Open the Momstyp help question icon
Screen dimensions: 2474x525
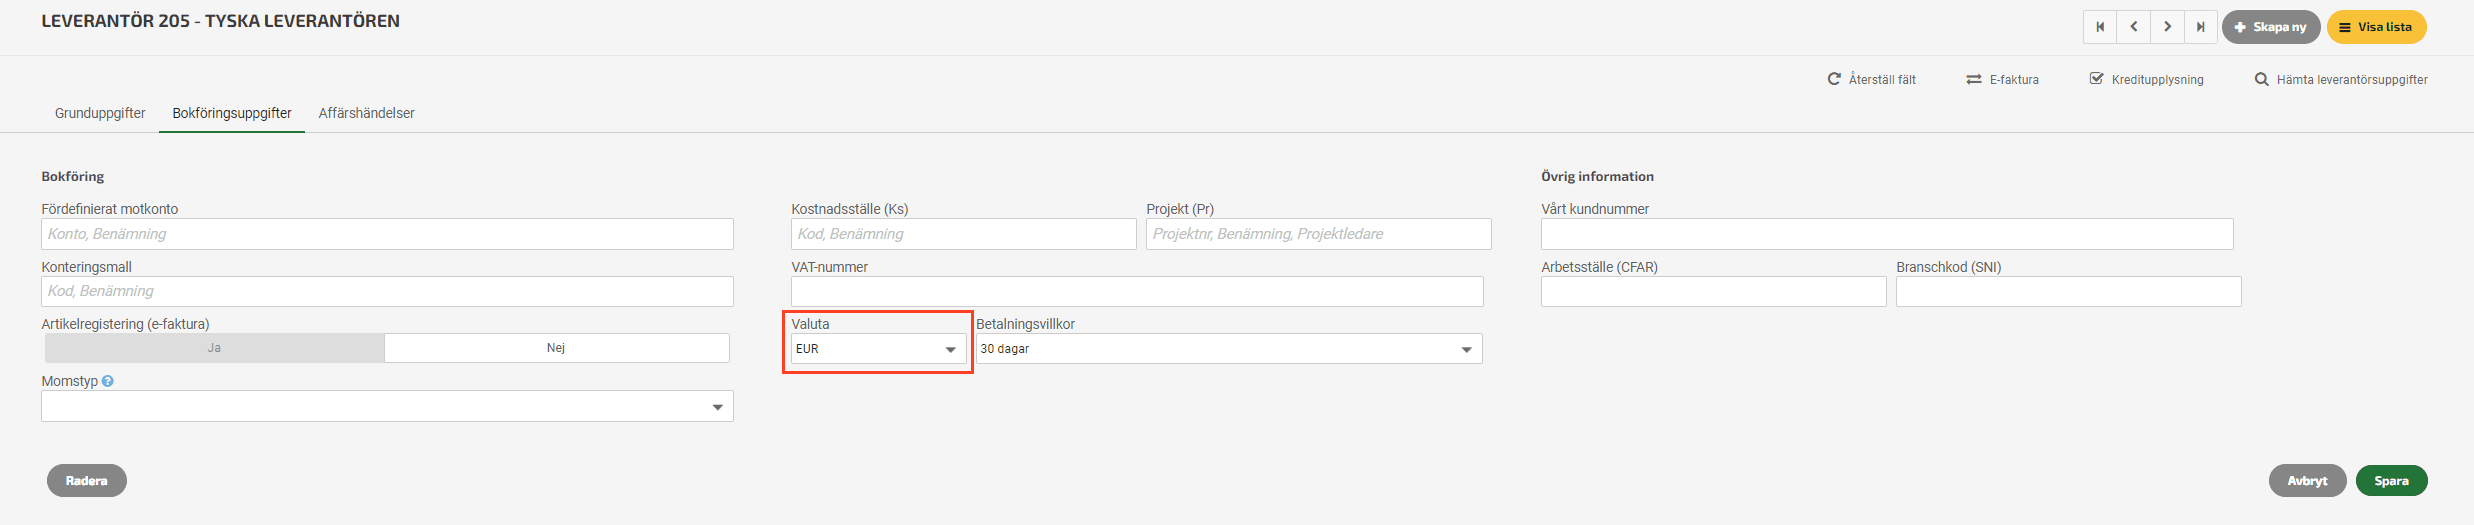click(x=108, y=381)
